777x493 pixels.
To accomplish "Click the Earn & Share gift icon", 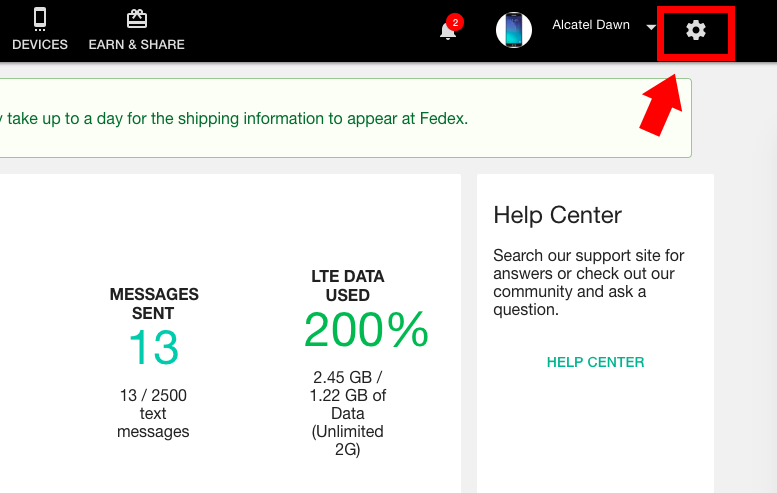I will tap(137, 19).
